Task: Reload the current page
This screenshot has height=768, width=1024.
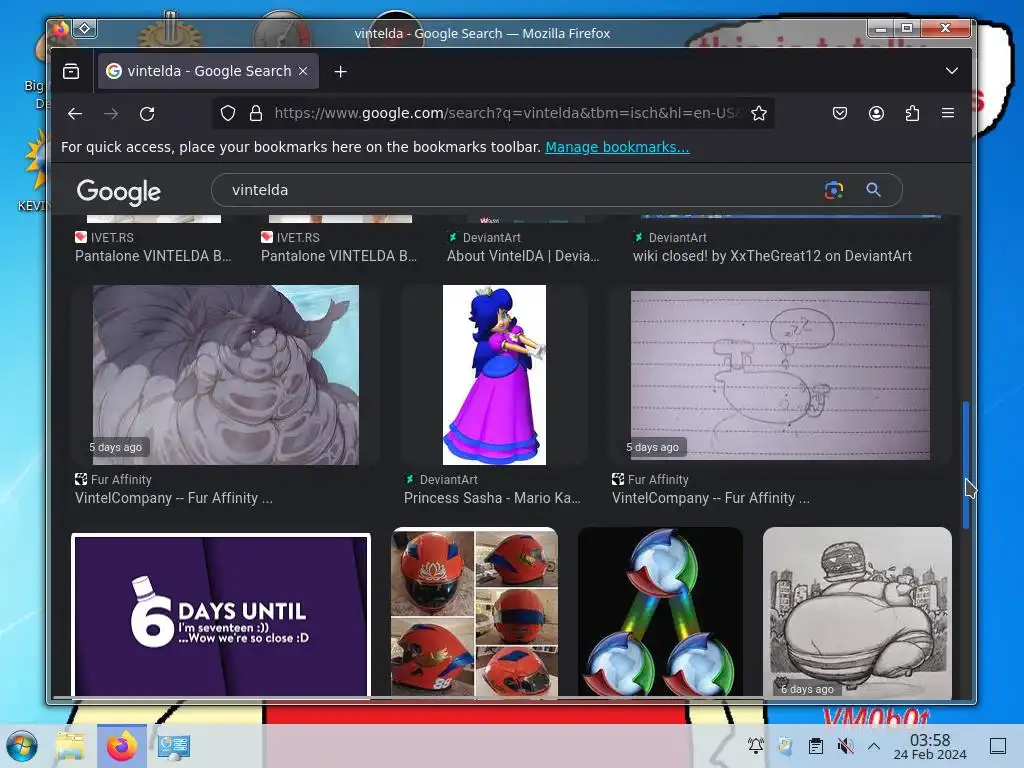Action: coord(148,114)
